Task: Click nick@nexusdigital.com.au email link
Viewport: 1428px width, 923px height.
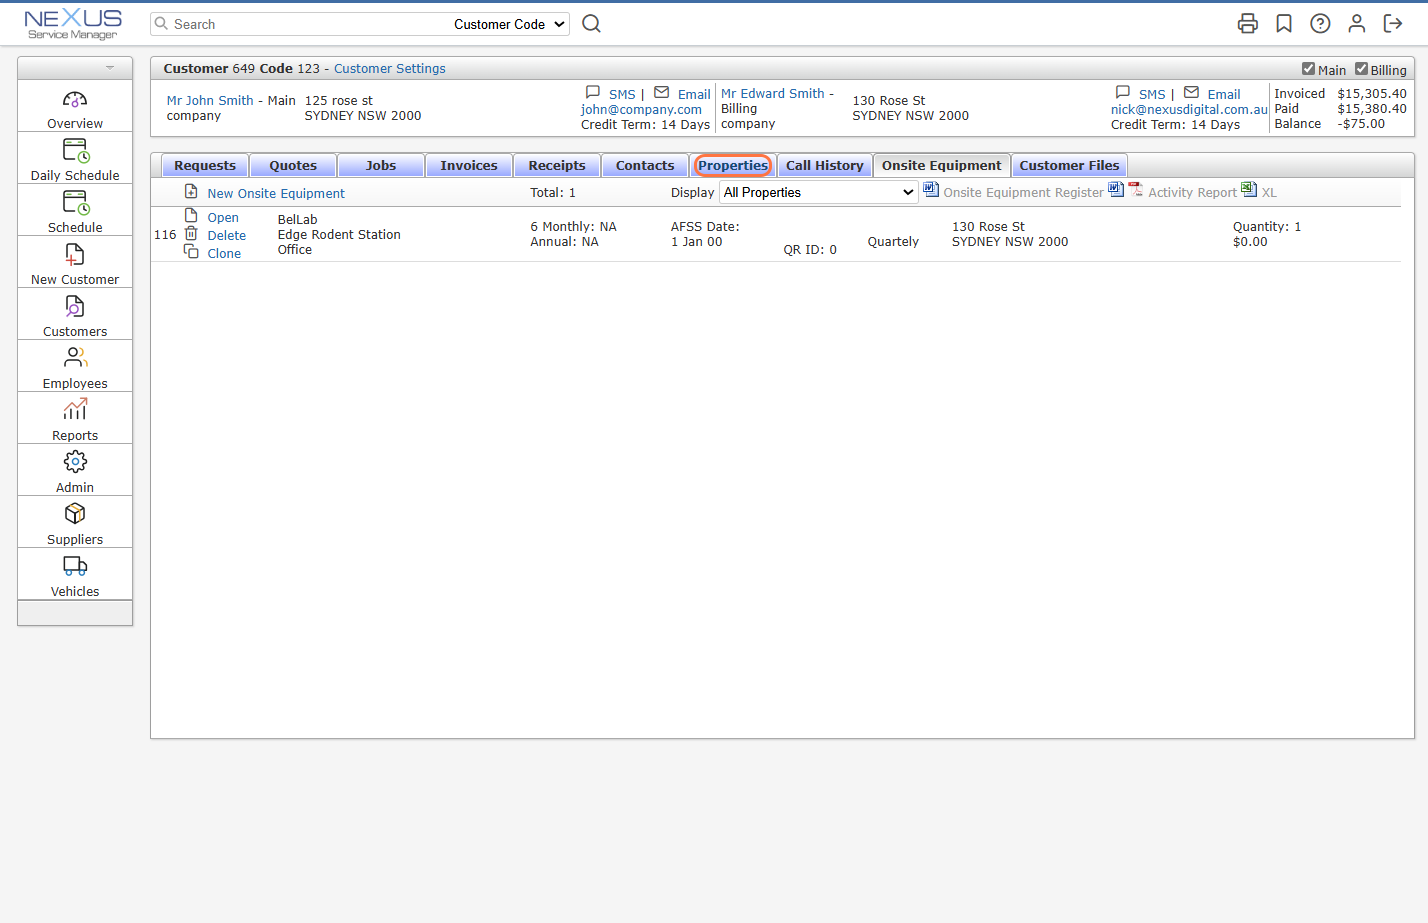Action: pos(1189,110)
